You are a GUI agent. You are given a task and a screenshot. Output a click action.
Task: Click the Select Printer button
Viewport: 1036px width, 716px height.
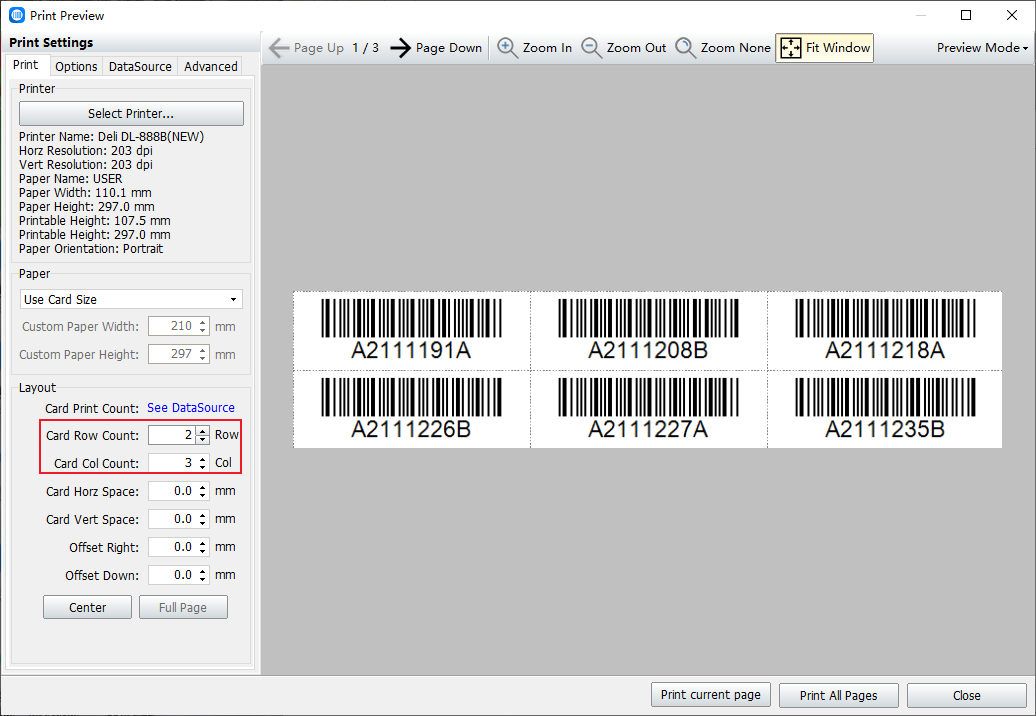[x=131, y=114]
